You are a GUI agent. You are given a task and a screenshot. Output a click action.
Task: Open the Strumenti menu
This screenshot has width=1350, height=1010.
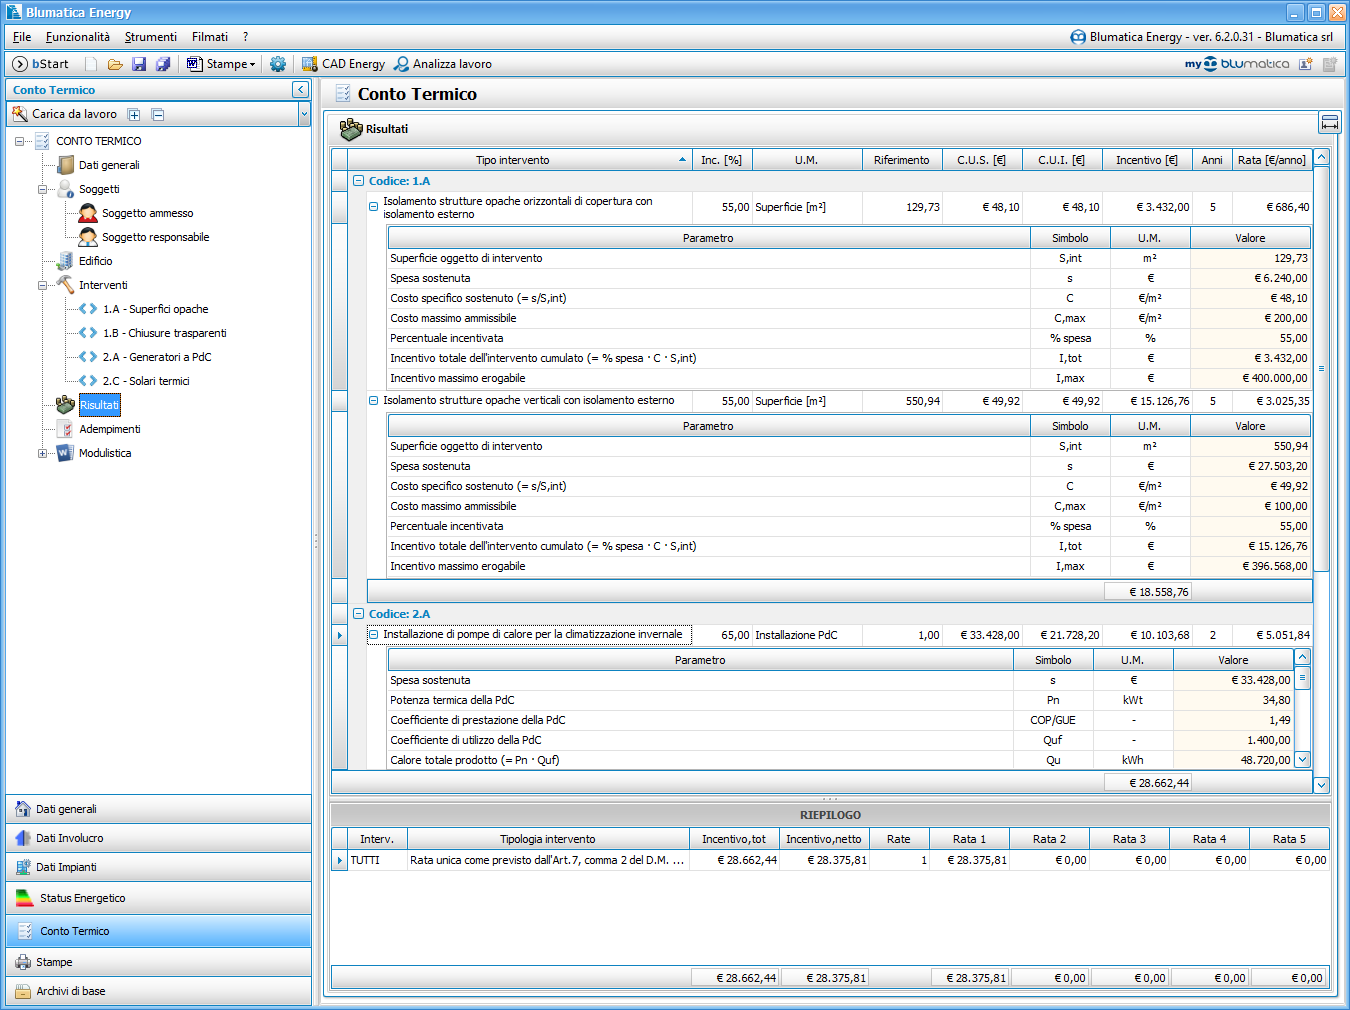[150, 37]
